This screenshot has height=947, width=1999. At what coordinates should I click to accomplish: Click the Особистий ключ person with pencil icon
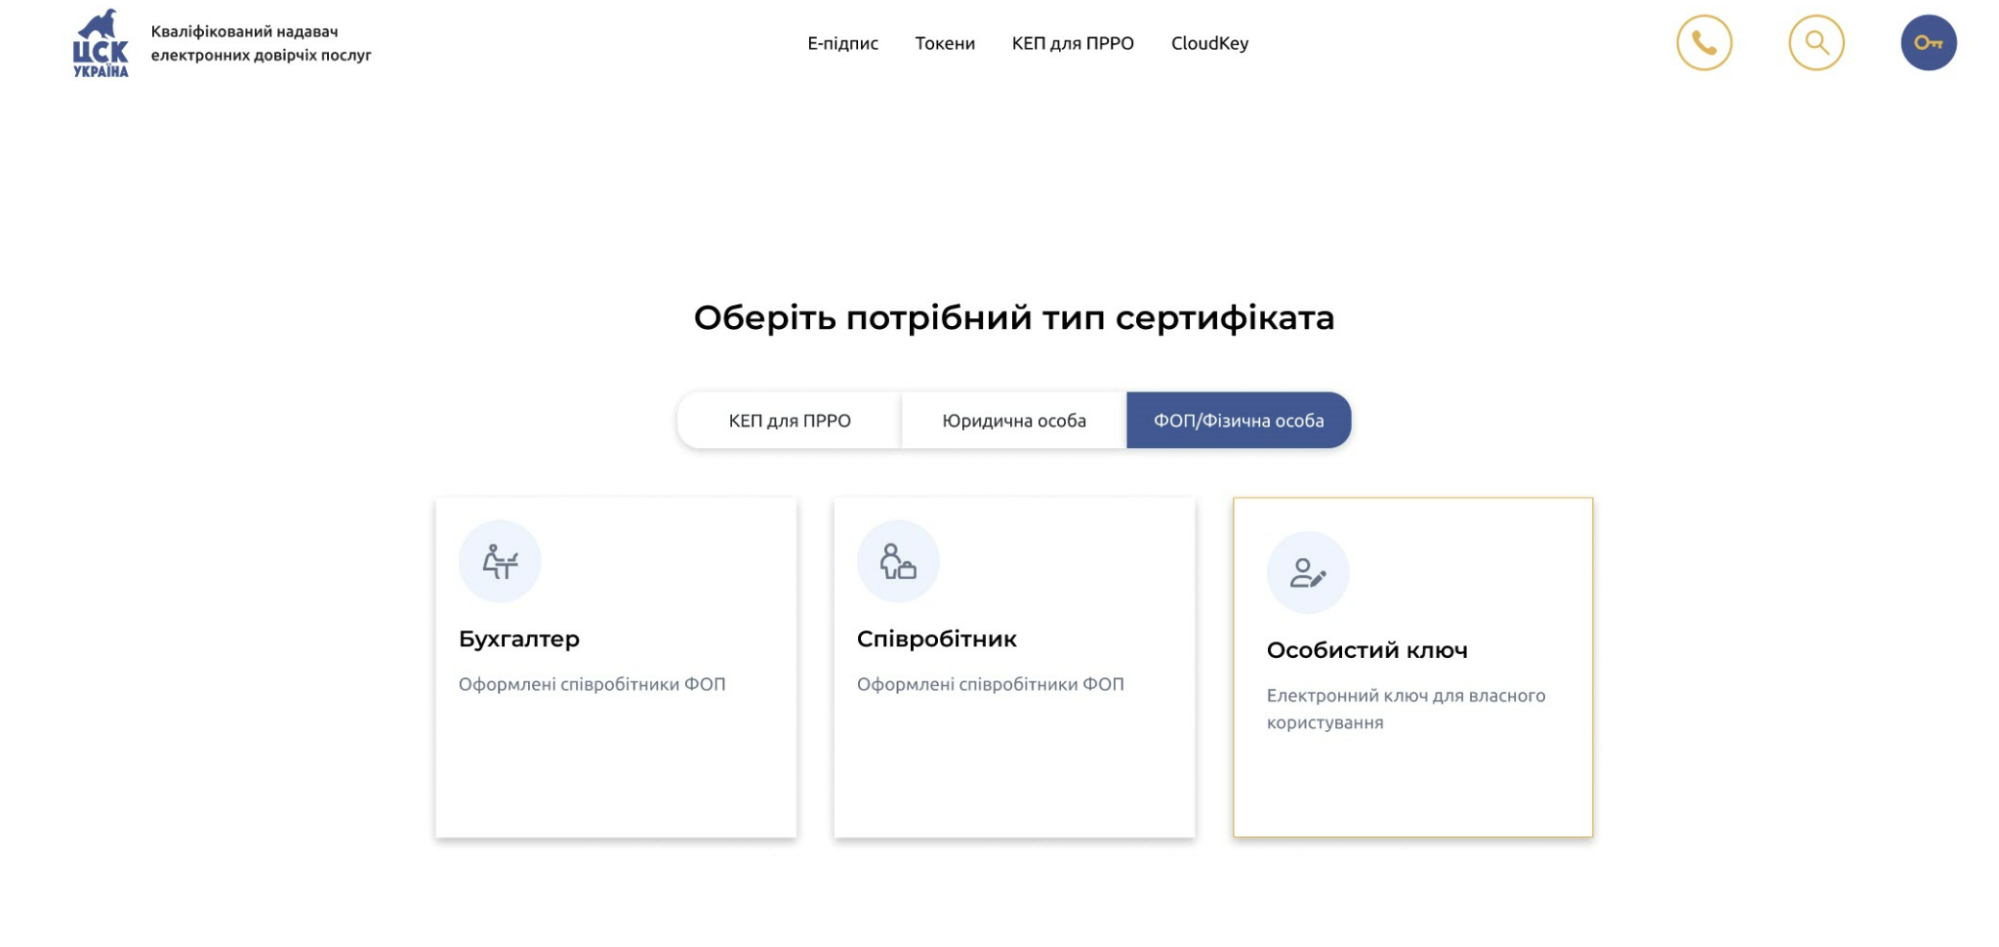(1307, 572)
